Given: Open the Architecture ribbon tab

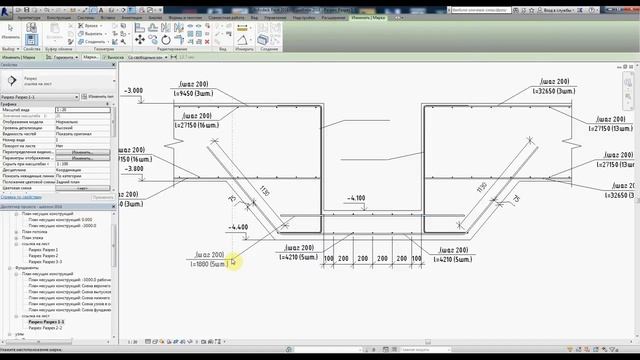Looking at the screenshot, I should click(29, 18).
